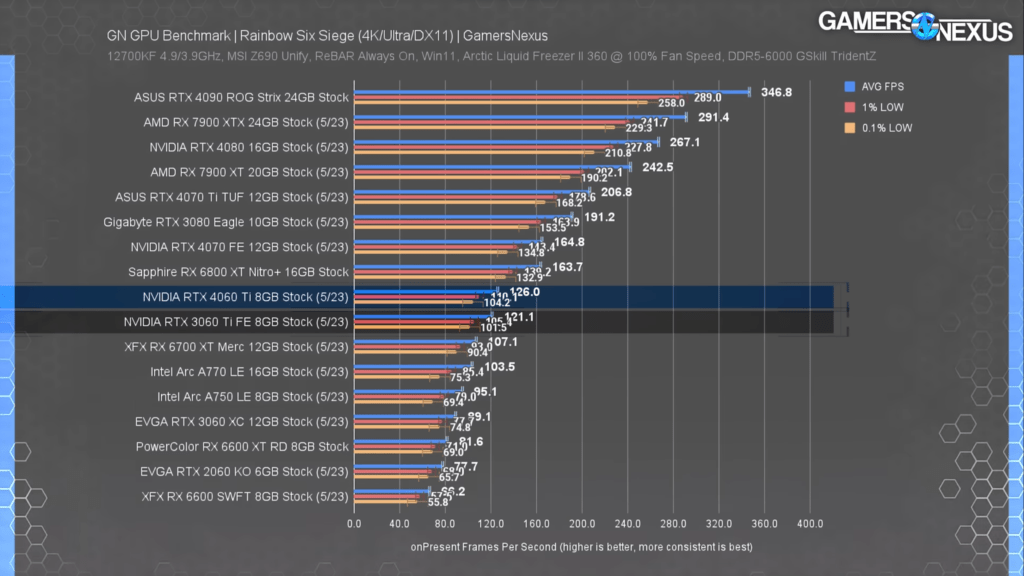Click the blue average FPS bar for the RX 7900 XTX

click(520, 117)
